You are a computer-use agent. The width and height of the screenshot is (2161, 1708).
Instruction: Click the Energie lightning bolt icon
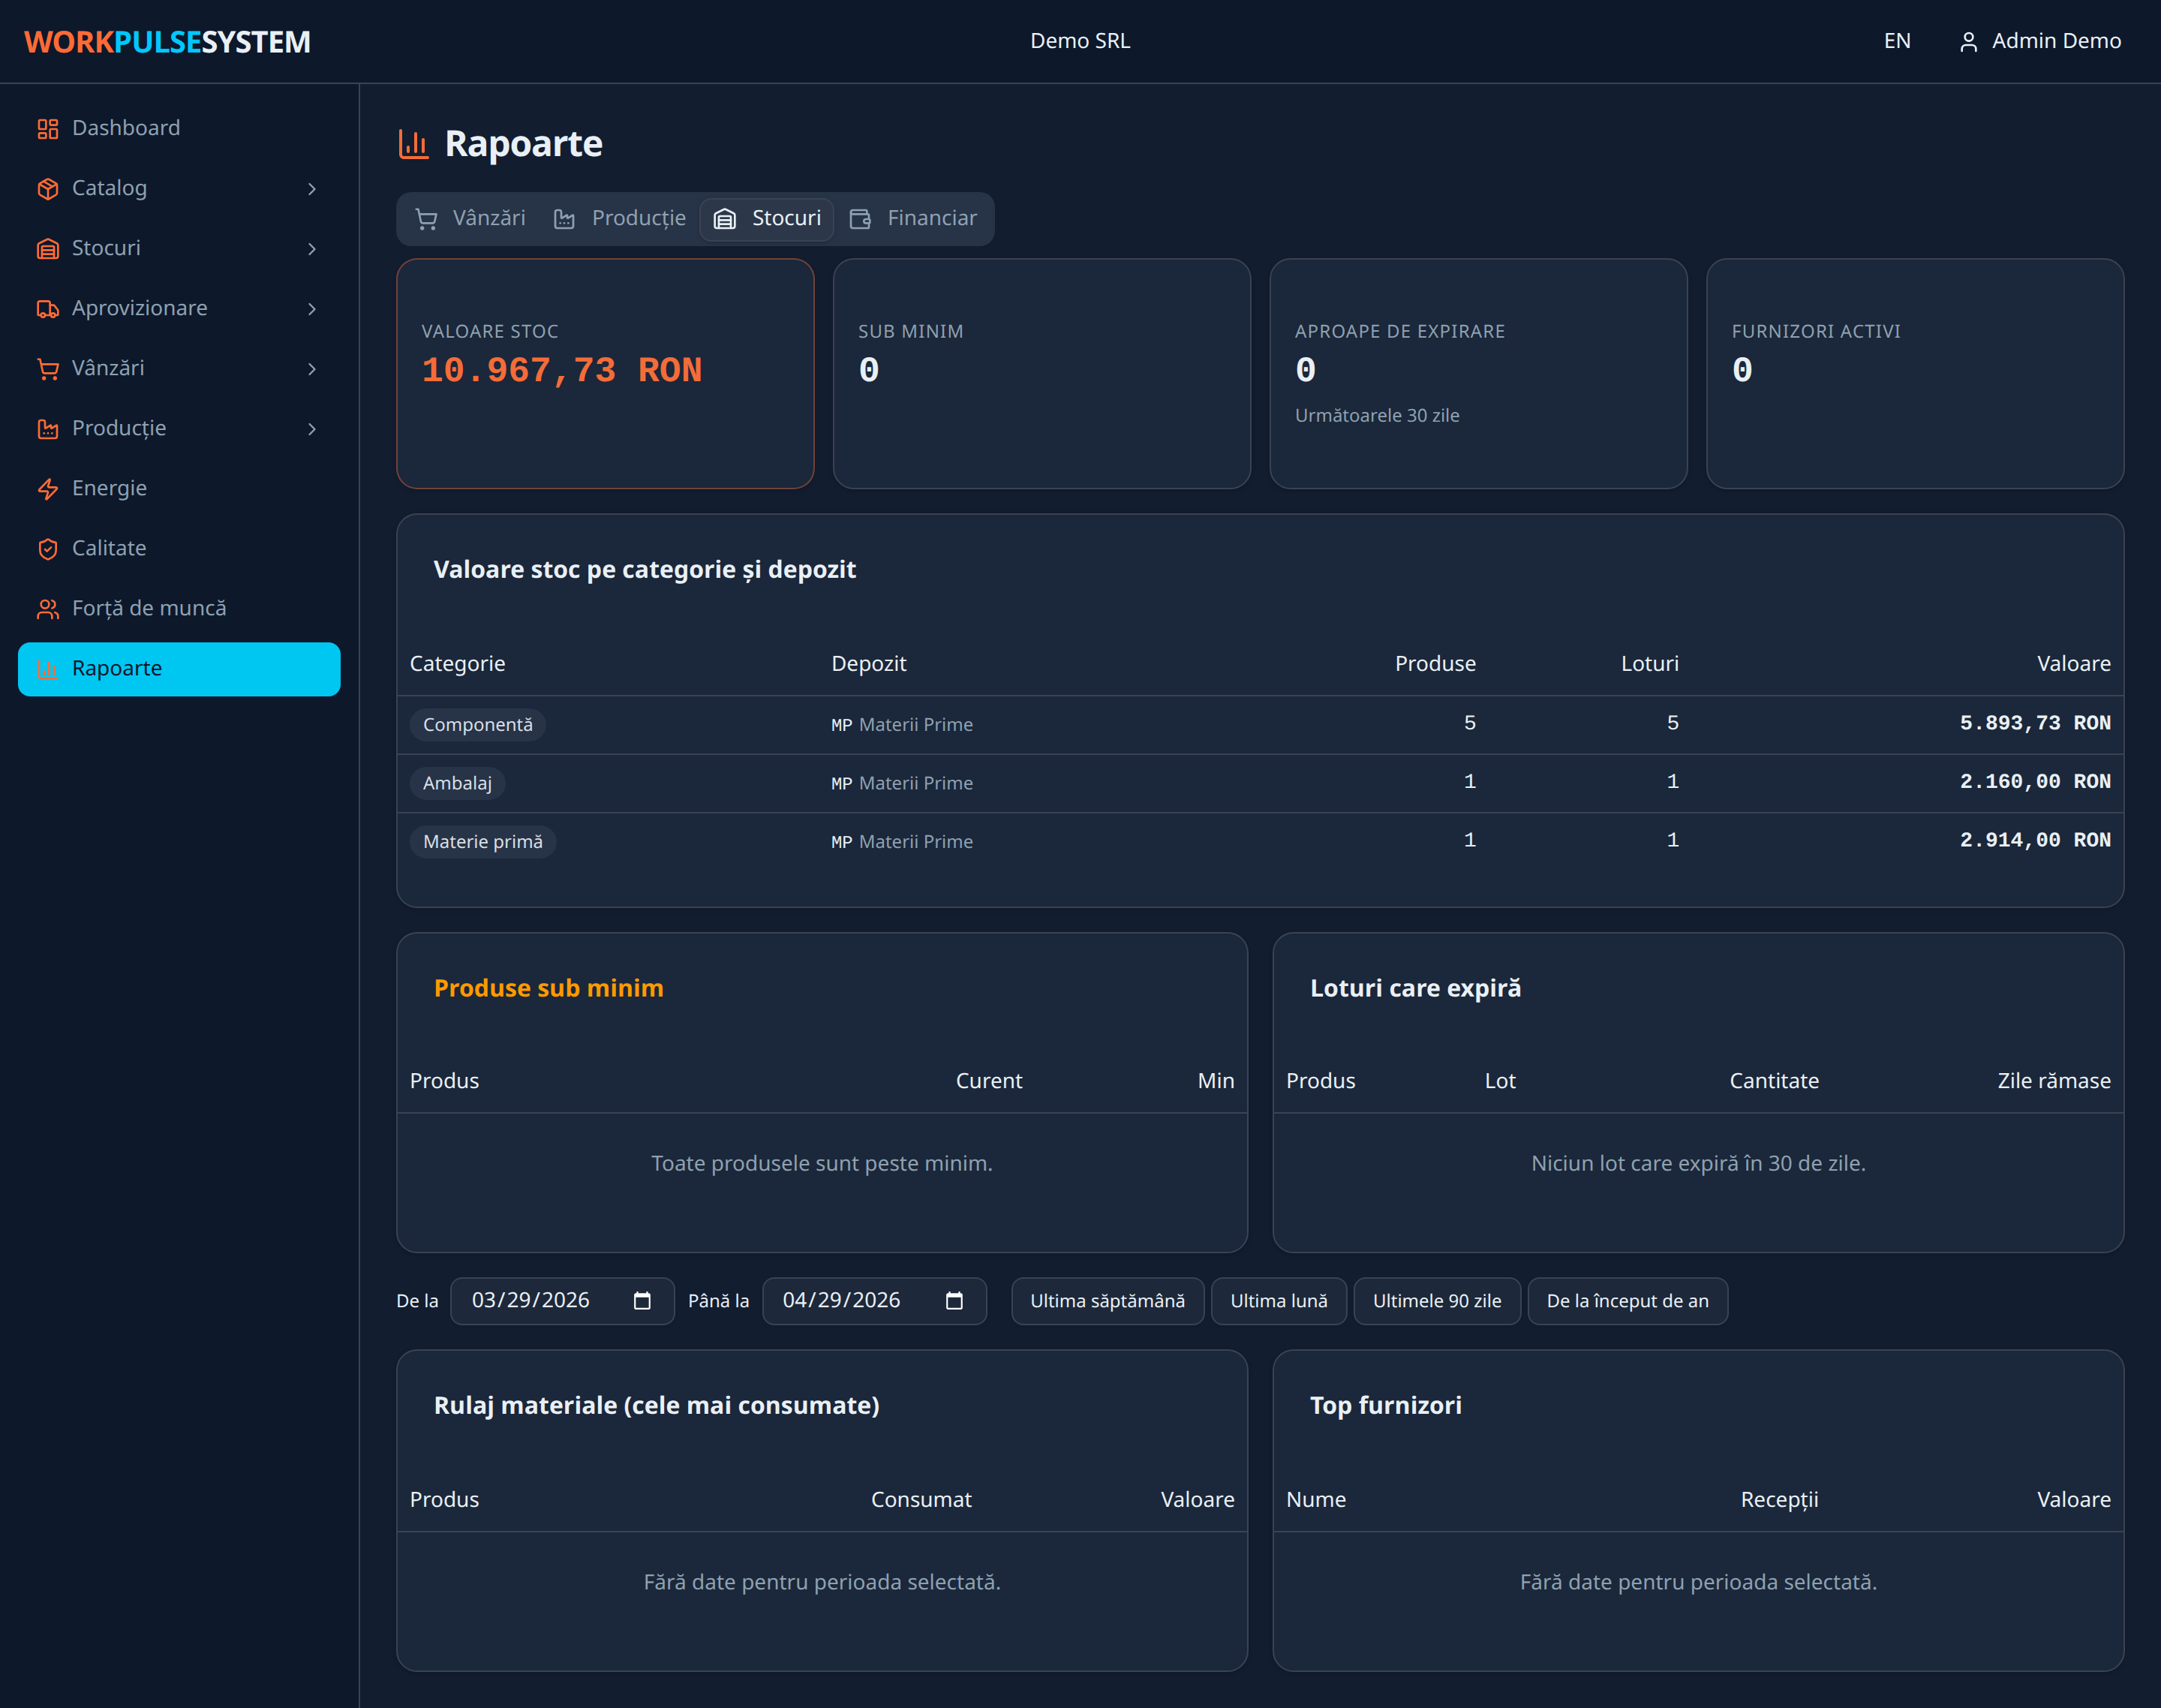(47, 489)
